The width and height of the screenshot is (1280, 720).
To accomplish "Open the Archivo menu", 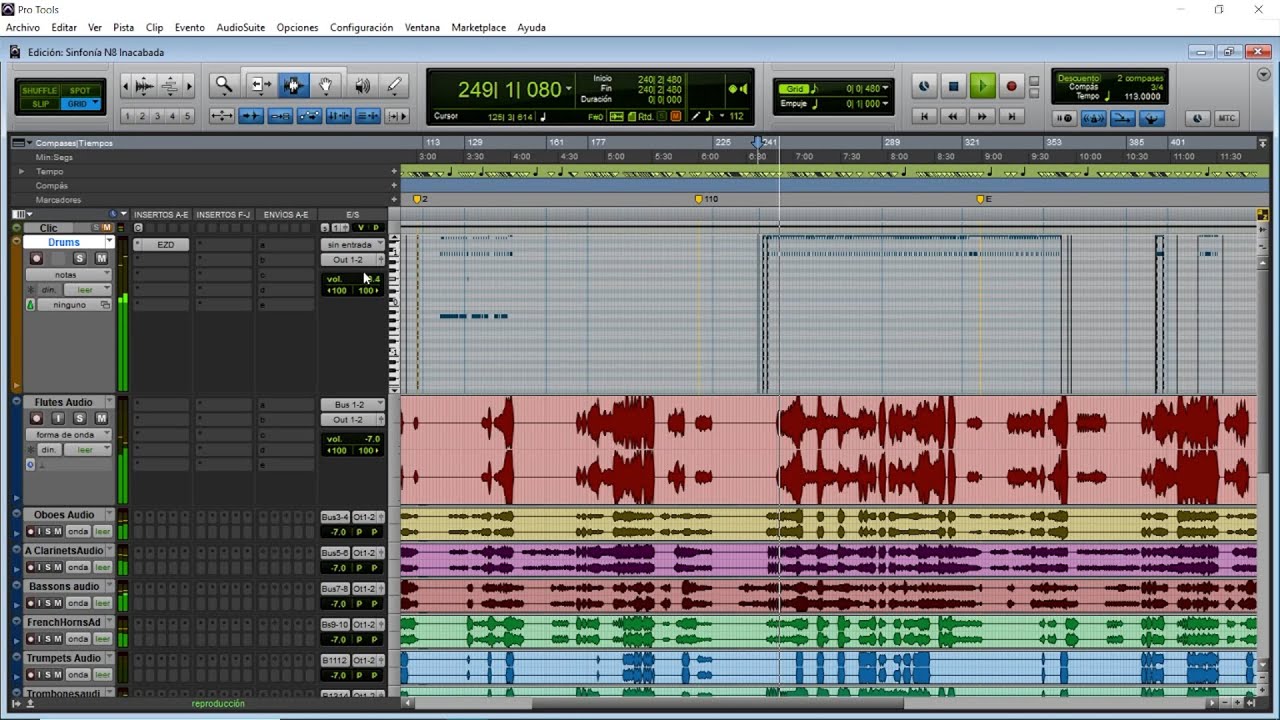I will (23, 27).
